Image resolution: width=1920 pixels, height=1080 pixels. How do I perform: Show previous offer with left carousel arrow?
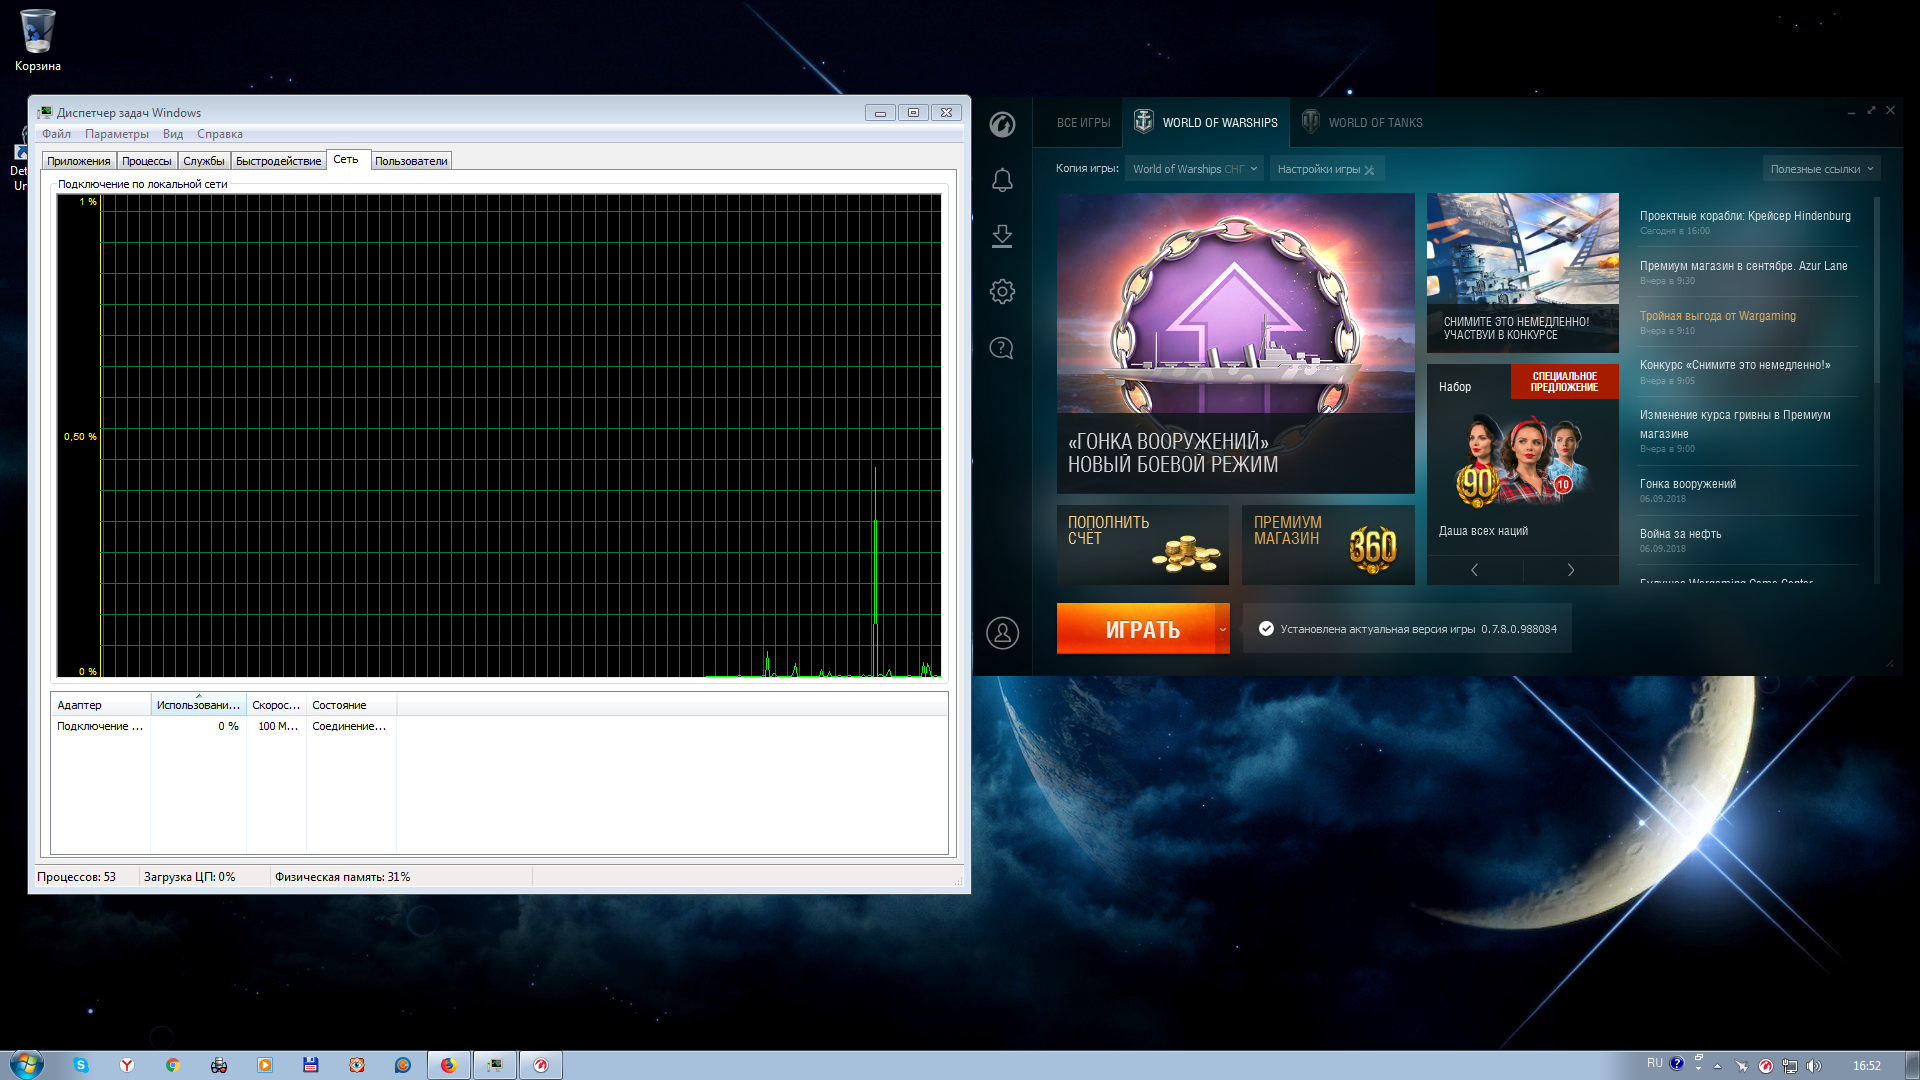click(1474, 570)
